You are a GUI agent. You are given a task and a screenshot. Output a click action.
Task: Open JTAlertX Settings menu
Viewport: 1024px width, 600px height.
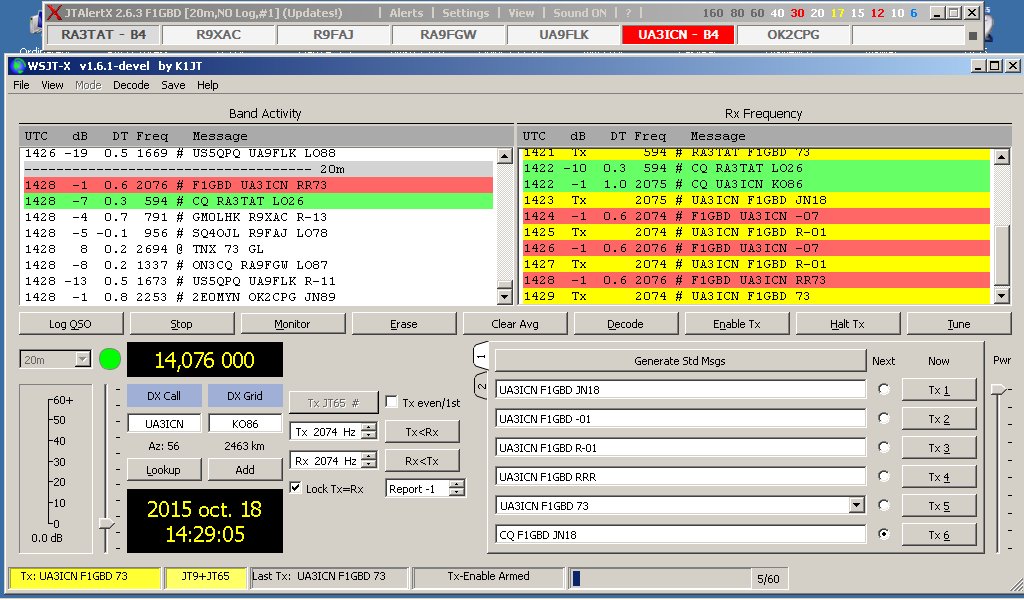(466, 13)
